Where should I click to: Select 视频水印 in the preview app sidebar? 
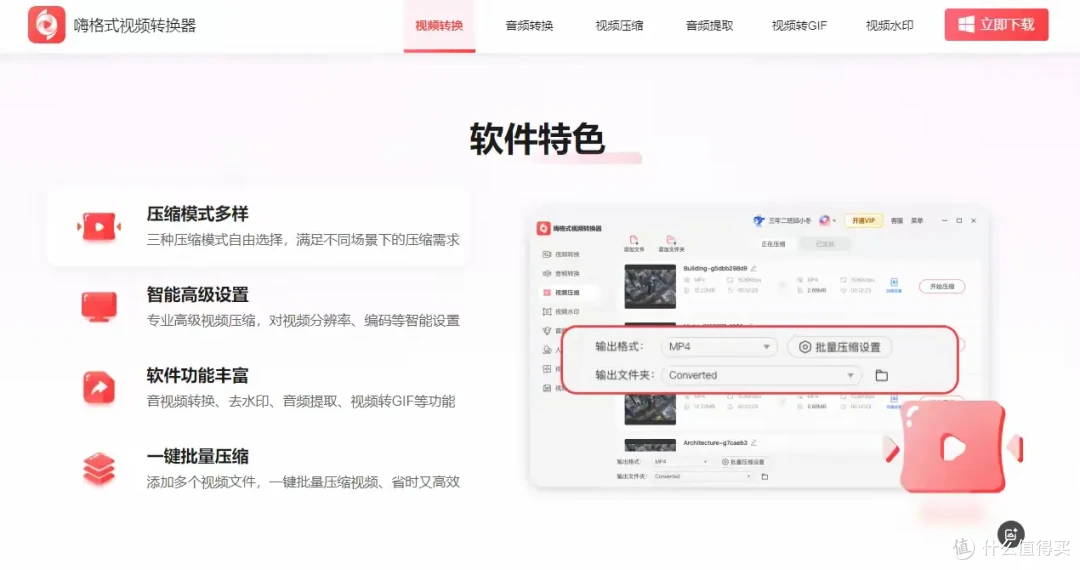coord(561,312)
